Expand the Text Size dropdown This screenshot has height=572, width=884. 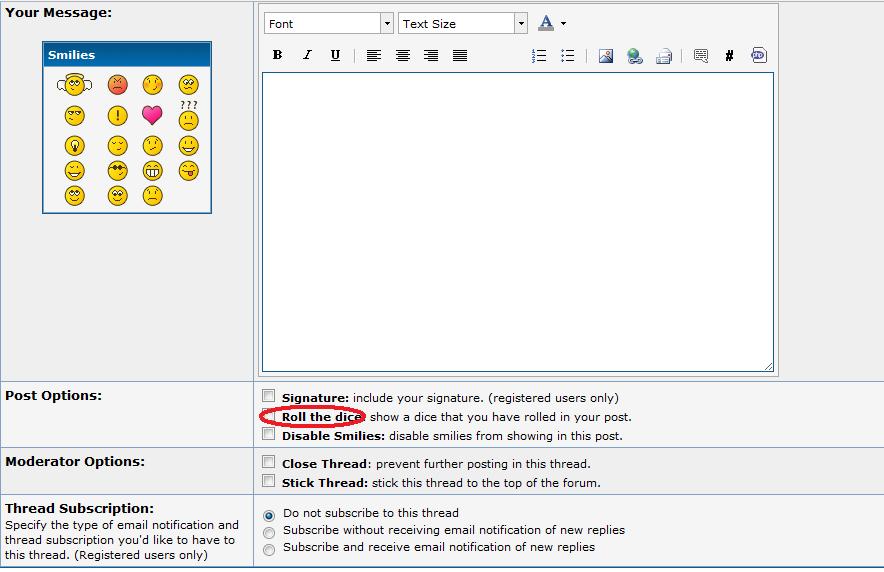click(x=521, y=24)
